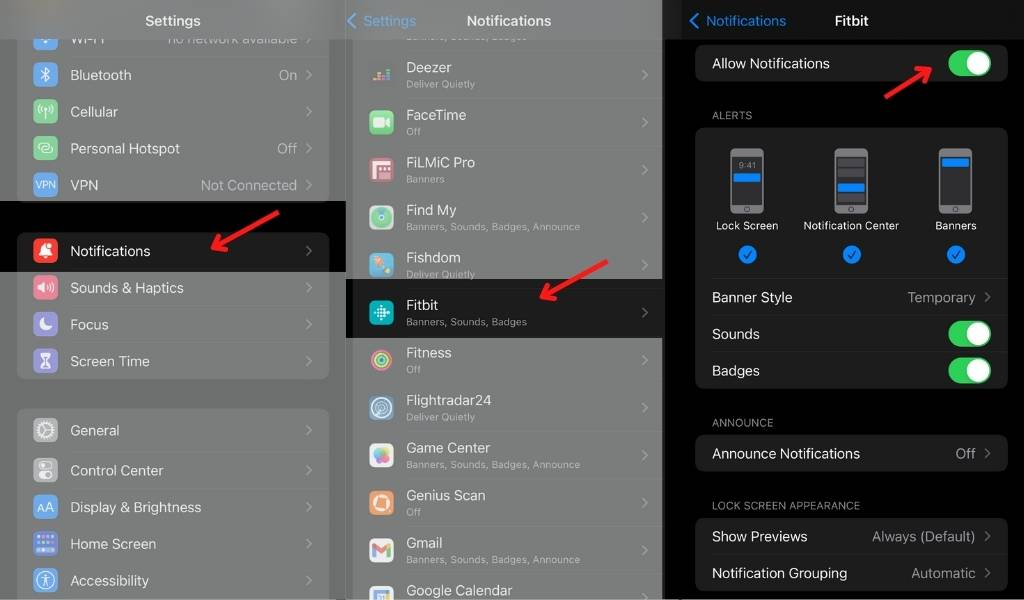Image resolution: width=1024 pixels, height=600 pixels.
Task: Select the Notification Center phone preview
Action: point(852,181)
